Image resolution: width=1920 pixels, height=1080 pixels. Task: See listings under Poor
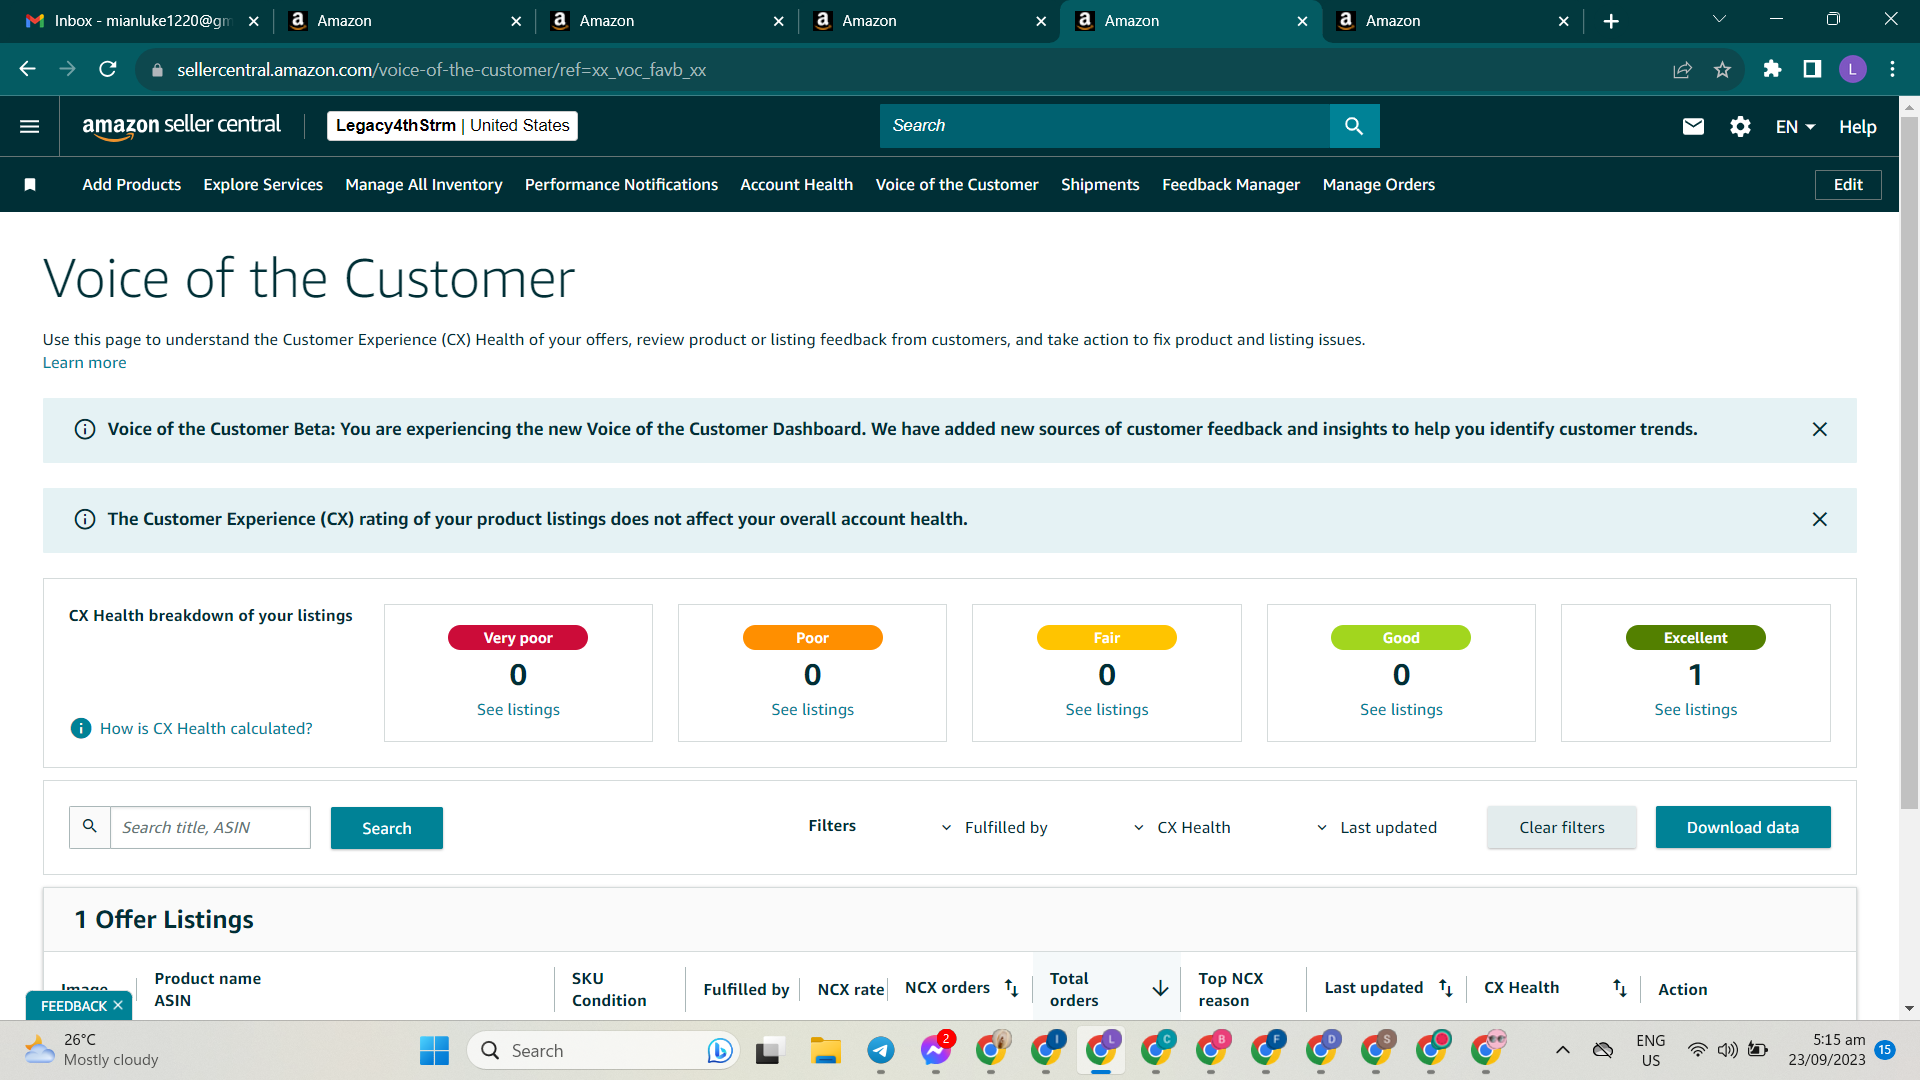pos(812,709)
